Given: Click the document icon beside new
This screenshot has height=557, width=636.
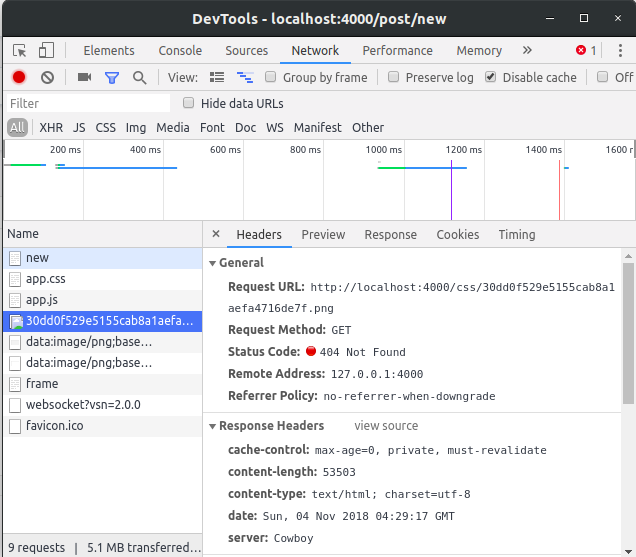Looking at the screenshot, I should pyautogui.click(x=15, y=258).
